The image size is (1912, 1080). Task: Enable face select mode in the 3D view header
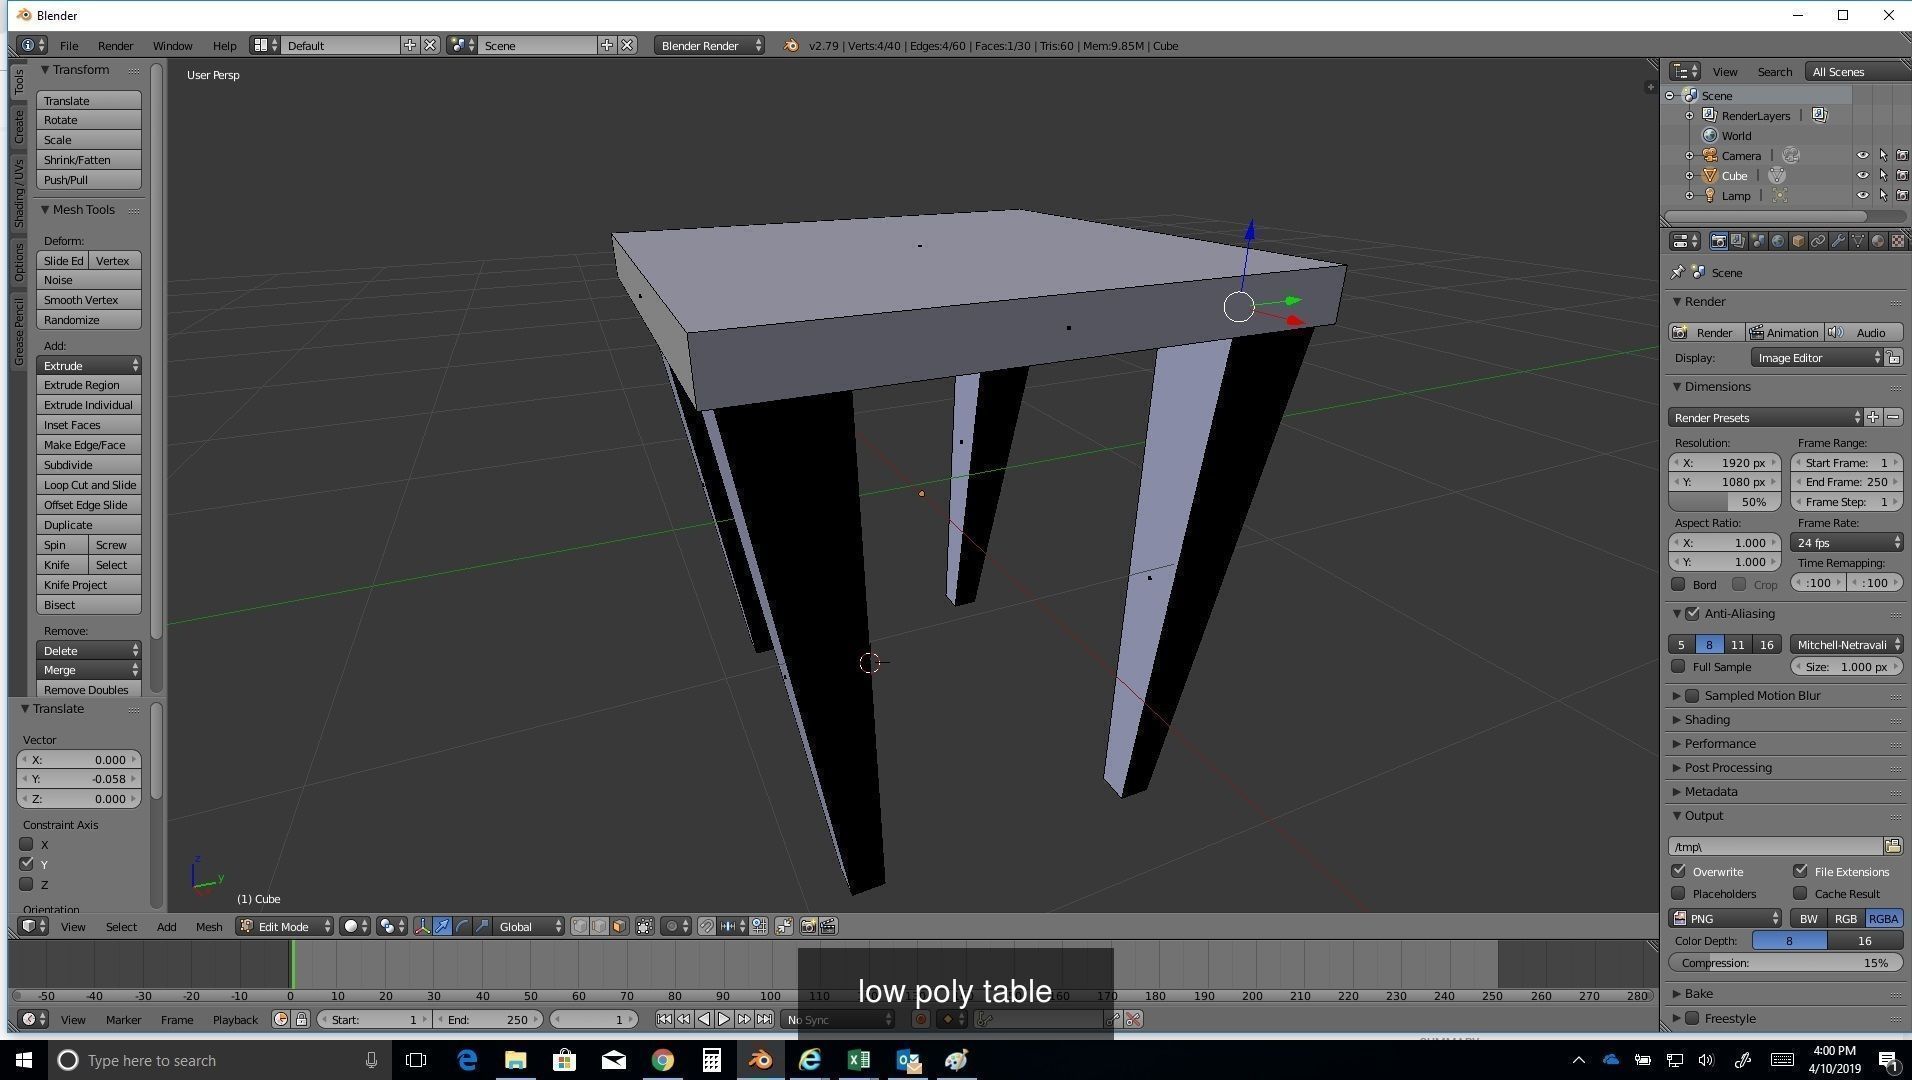[x=618, y=927]
